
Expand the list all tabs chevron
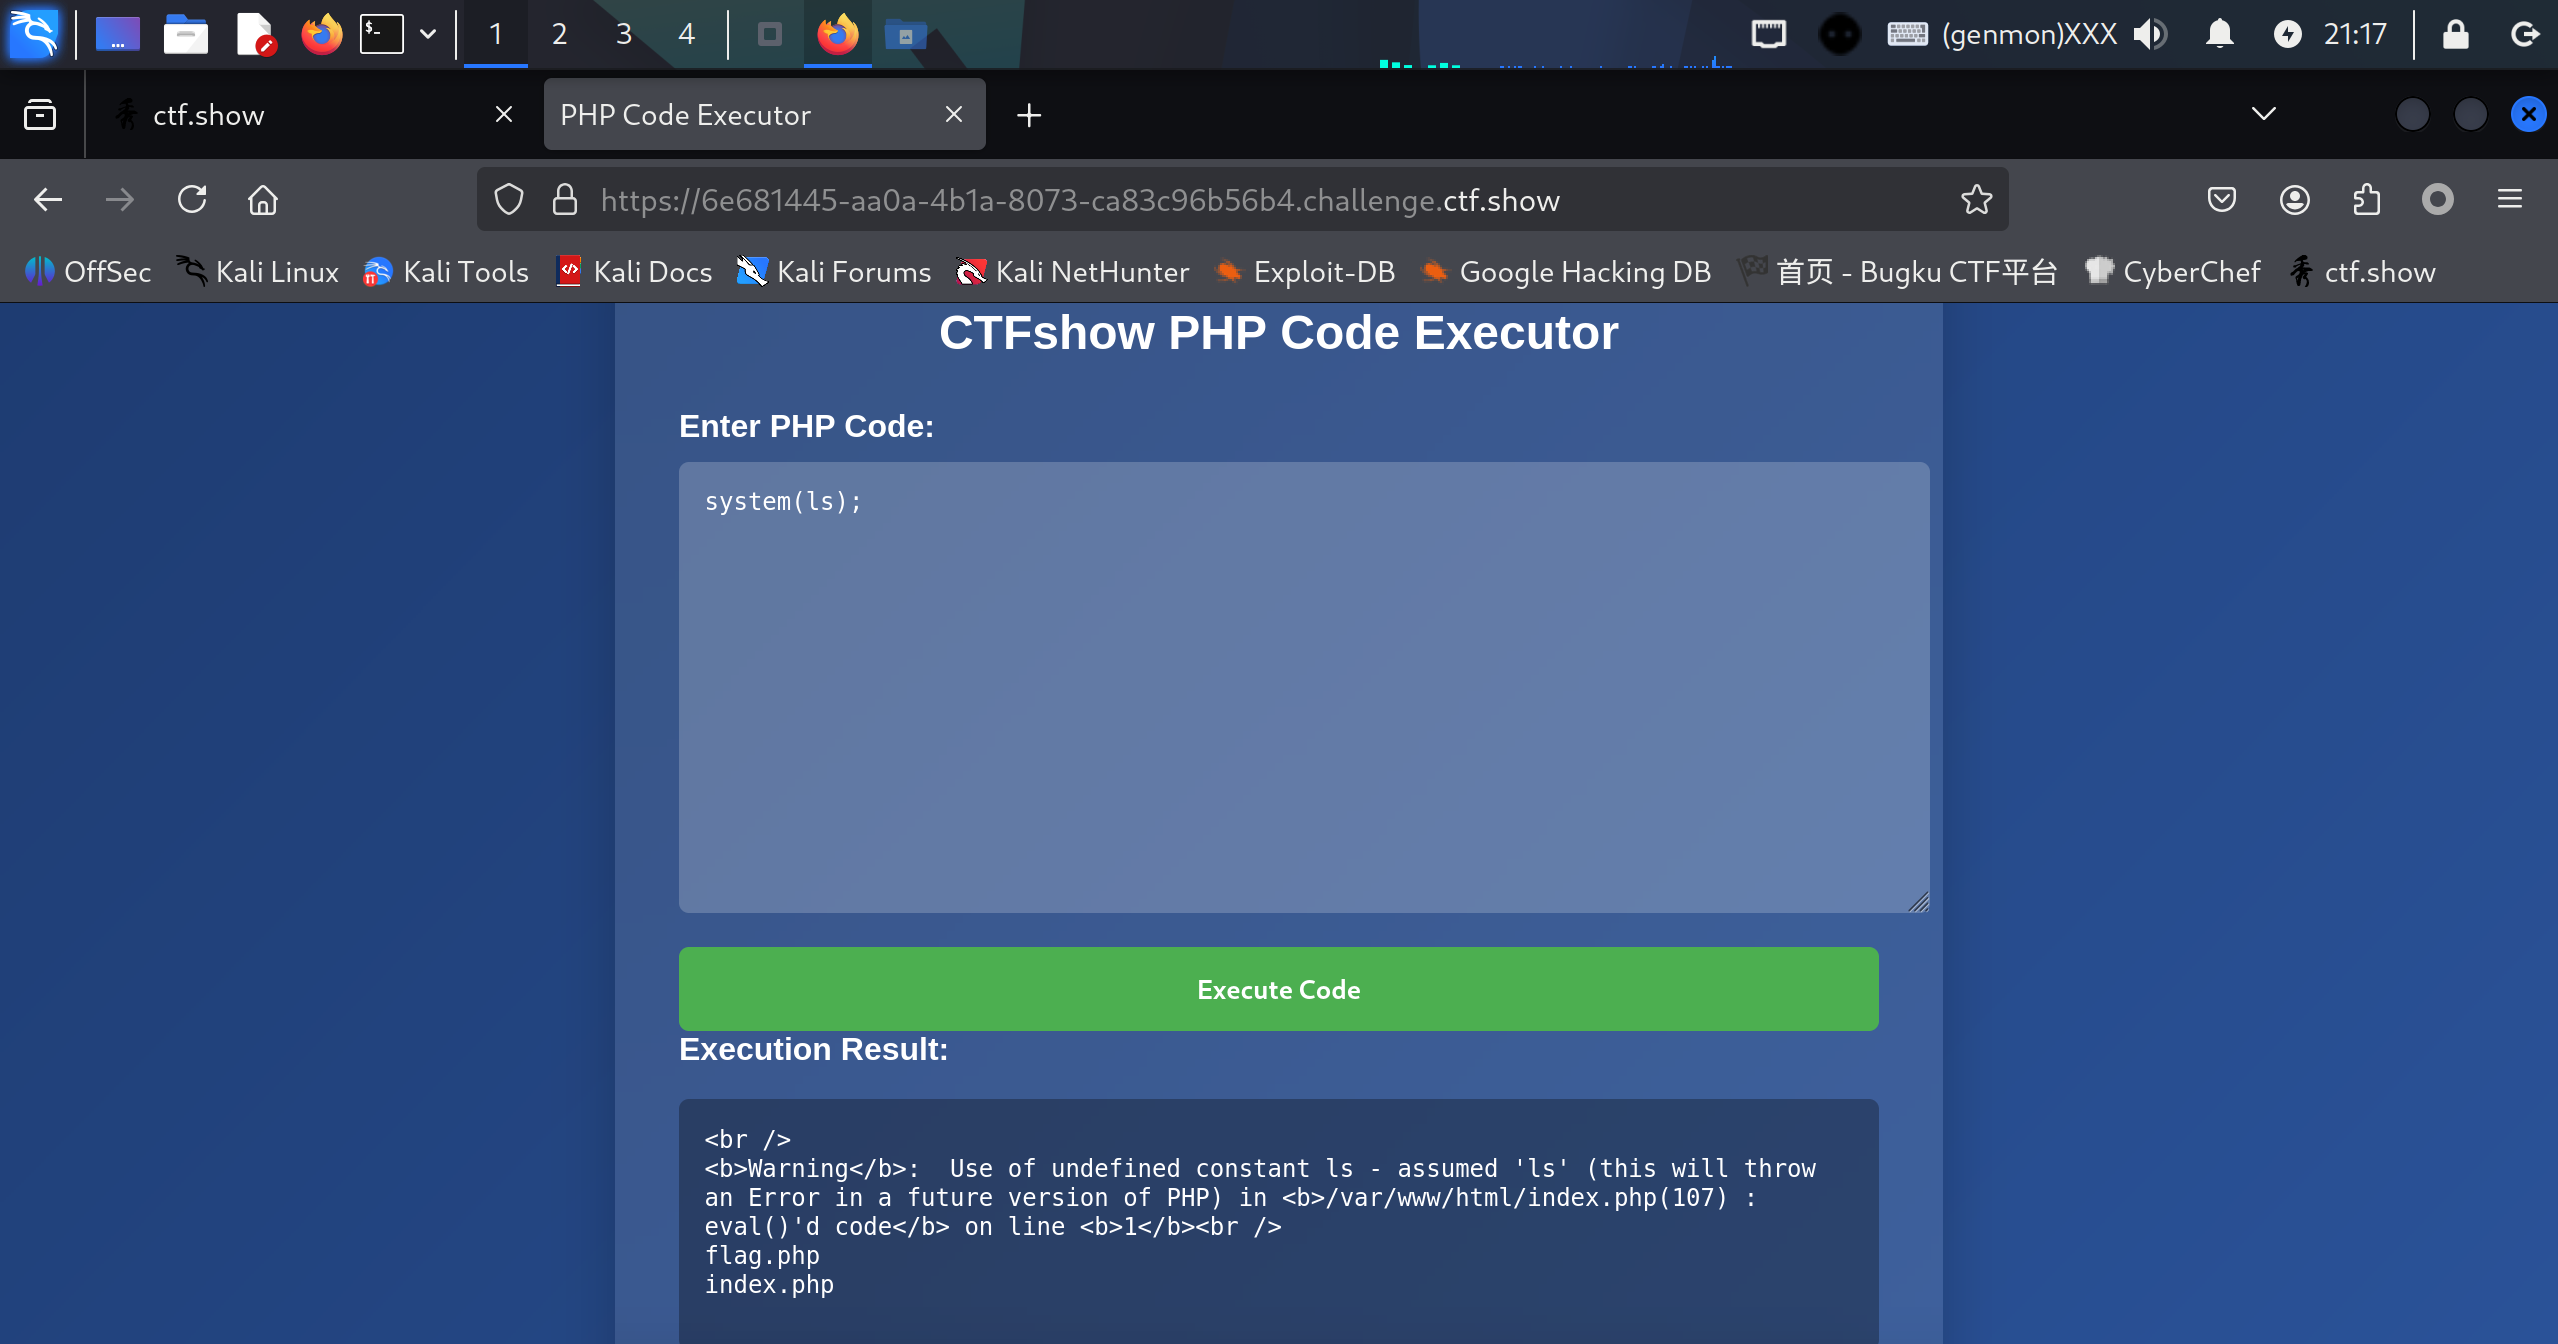point(2263,114)
